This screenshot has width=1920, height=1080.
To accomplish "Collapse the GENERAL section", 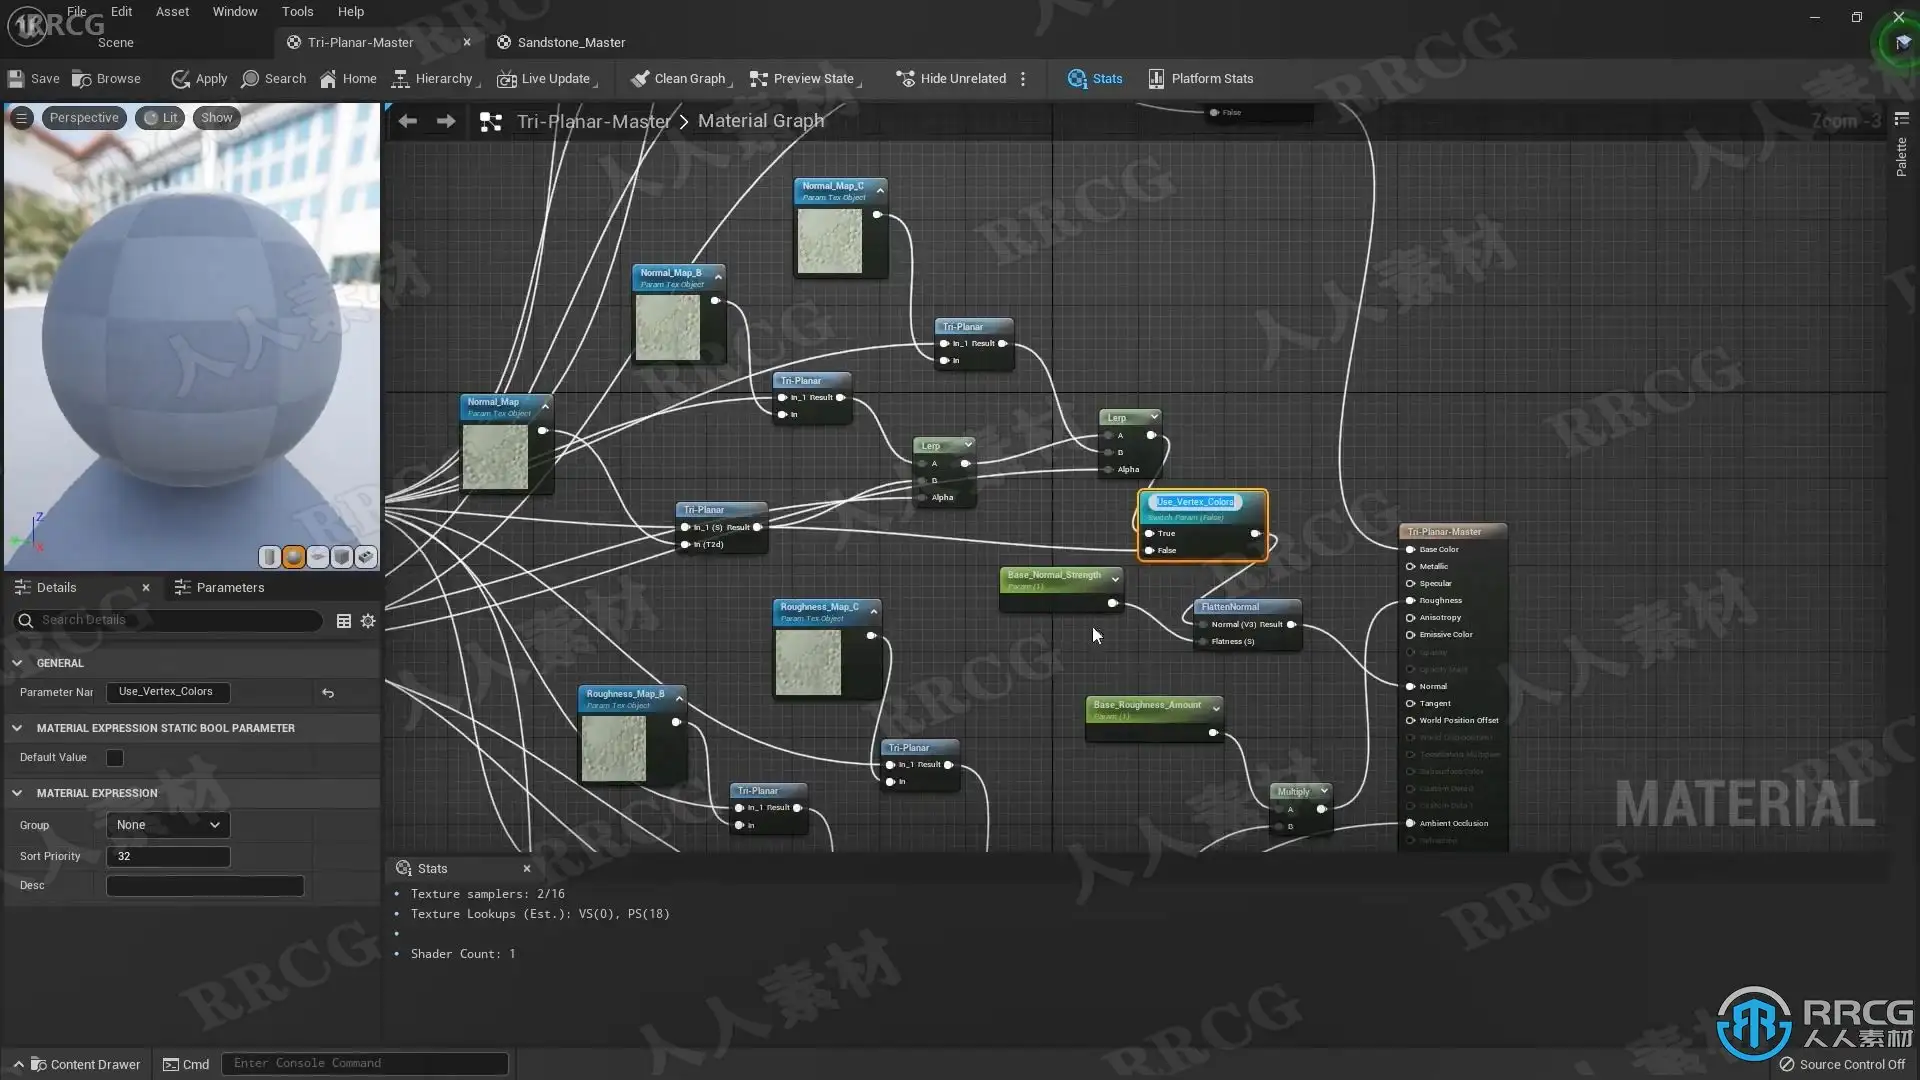I will tap(17, 663).
